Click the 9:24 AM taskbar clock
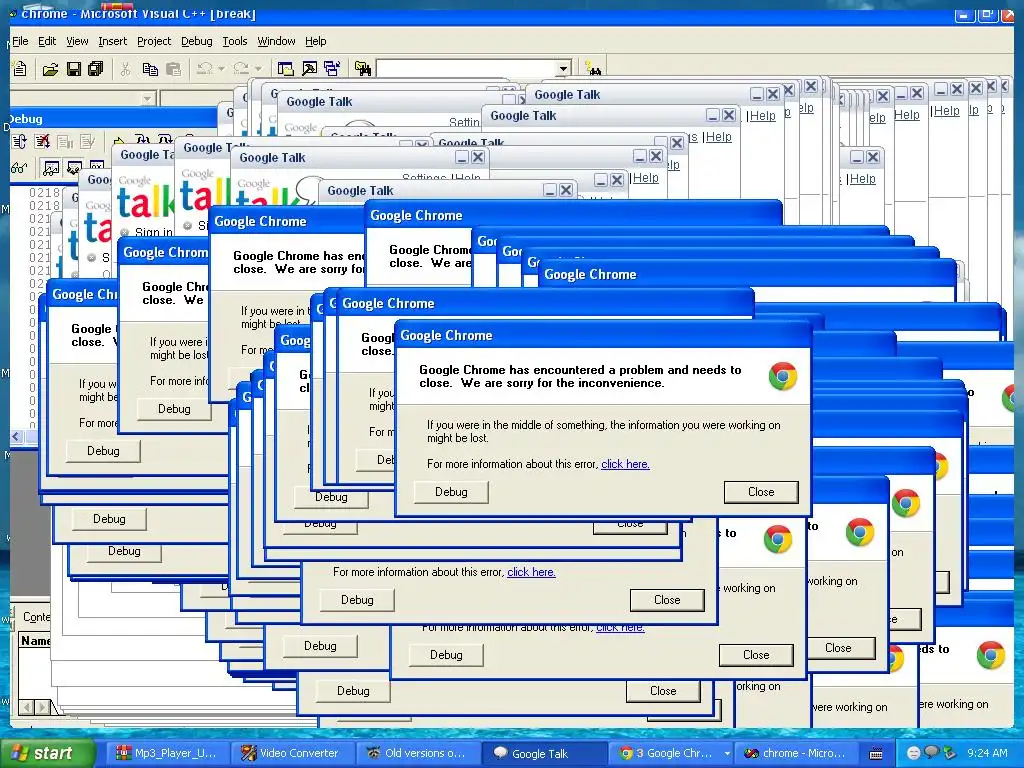Image resolution: width=1024 pixels, height=768 pixels. pyautogui.click(x=987, y=753)
